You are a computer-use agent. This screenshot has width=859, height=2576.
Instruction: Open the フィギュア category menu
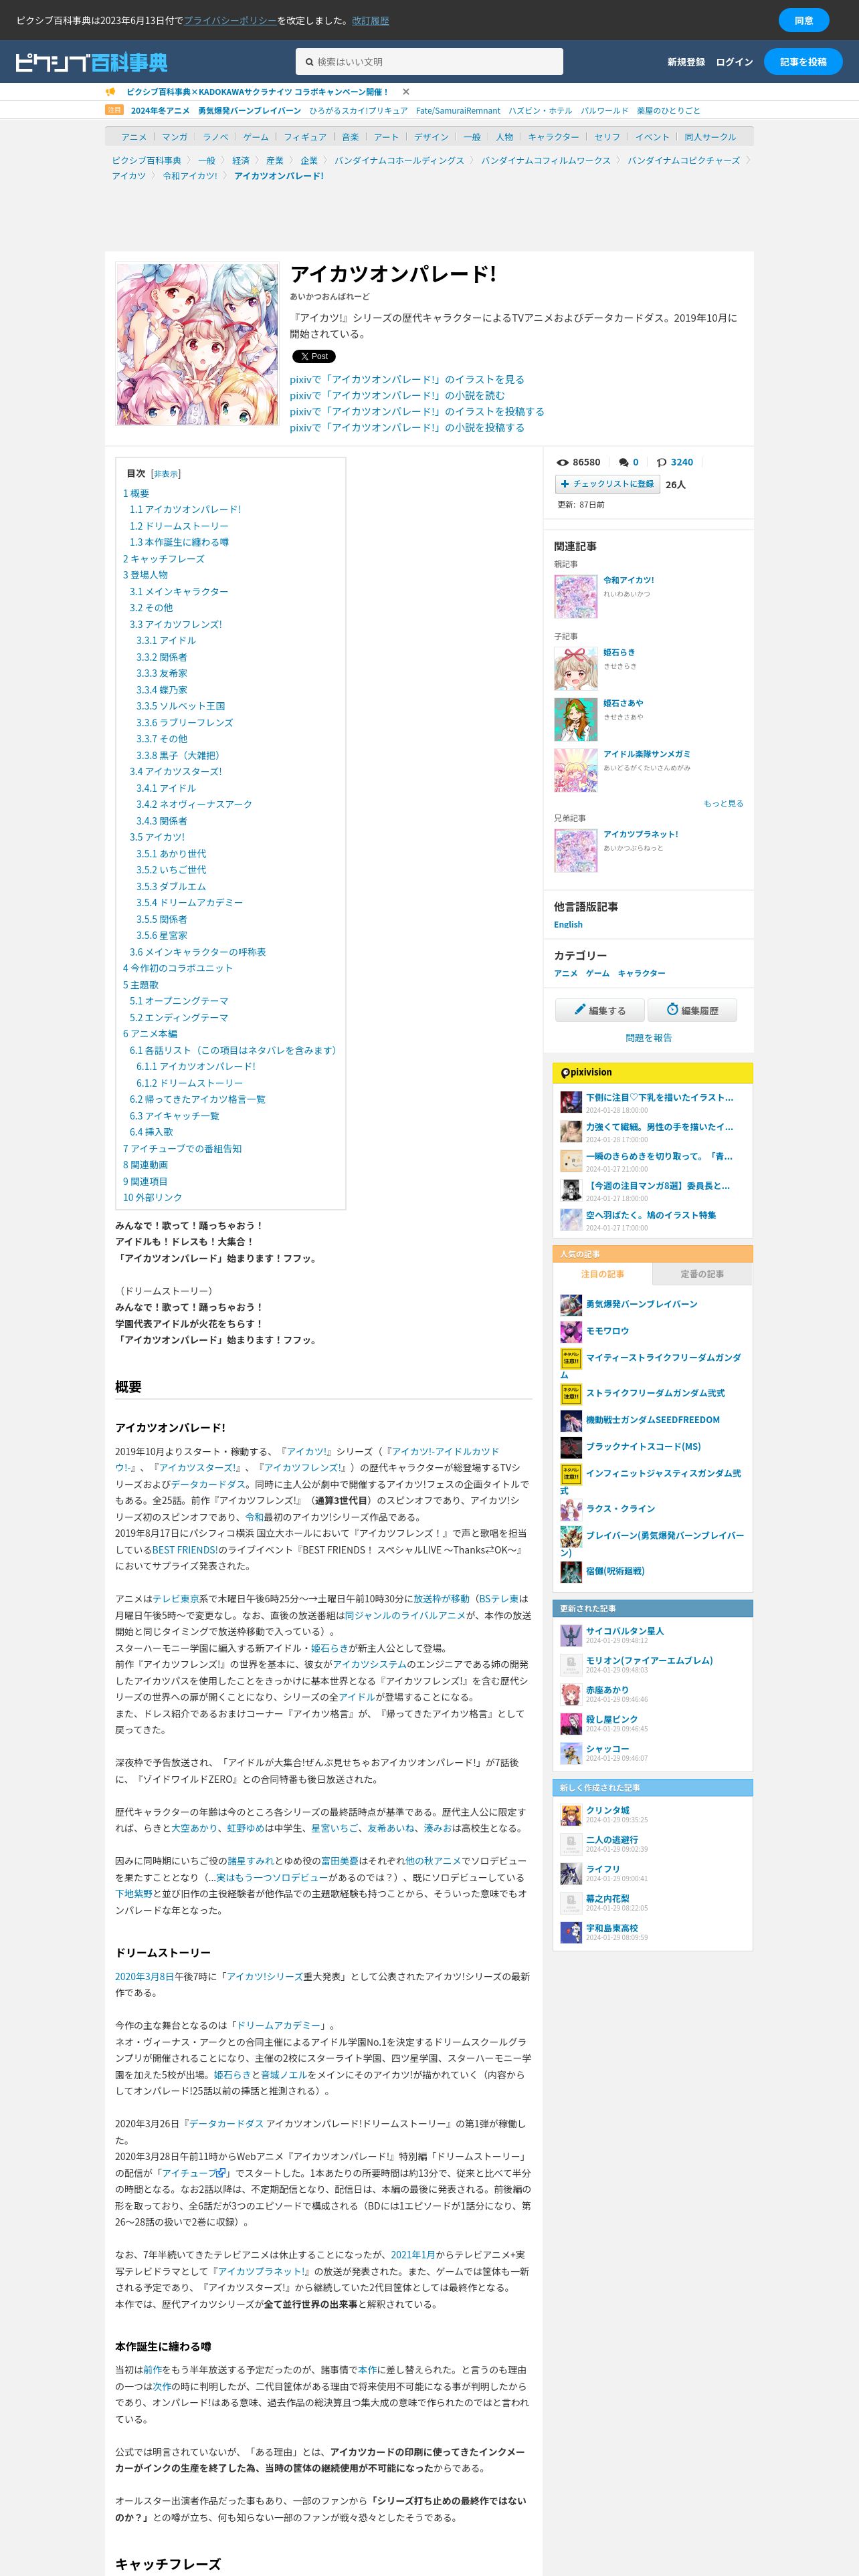tap(305, 137)
